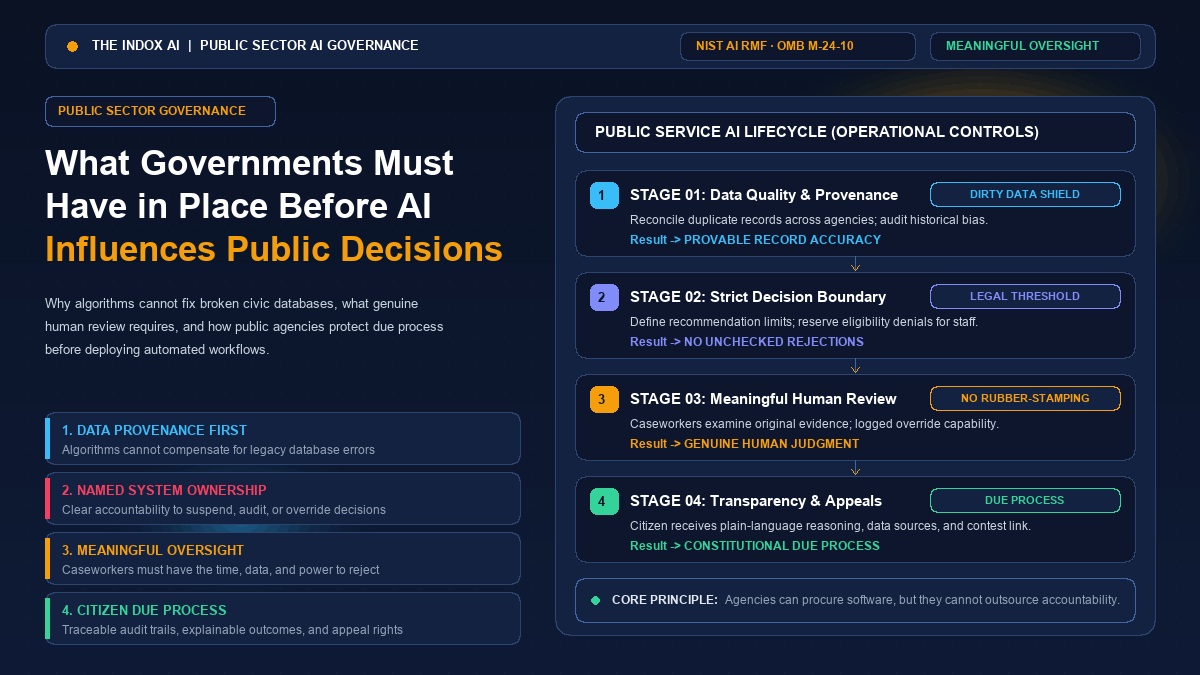Viewport: 1200px width, 675px height.
Task: Click Result -> NO UNCHECKED REJECTIONS
Action: 746,342
